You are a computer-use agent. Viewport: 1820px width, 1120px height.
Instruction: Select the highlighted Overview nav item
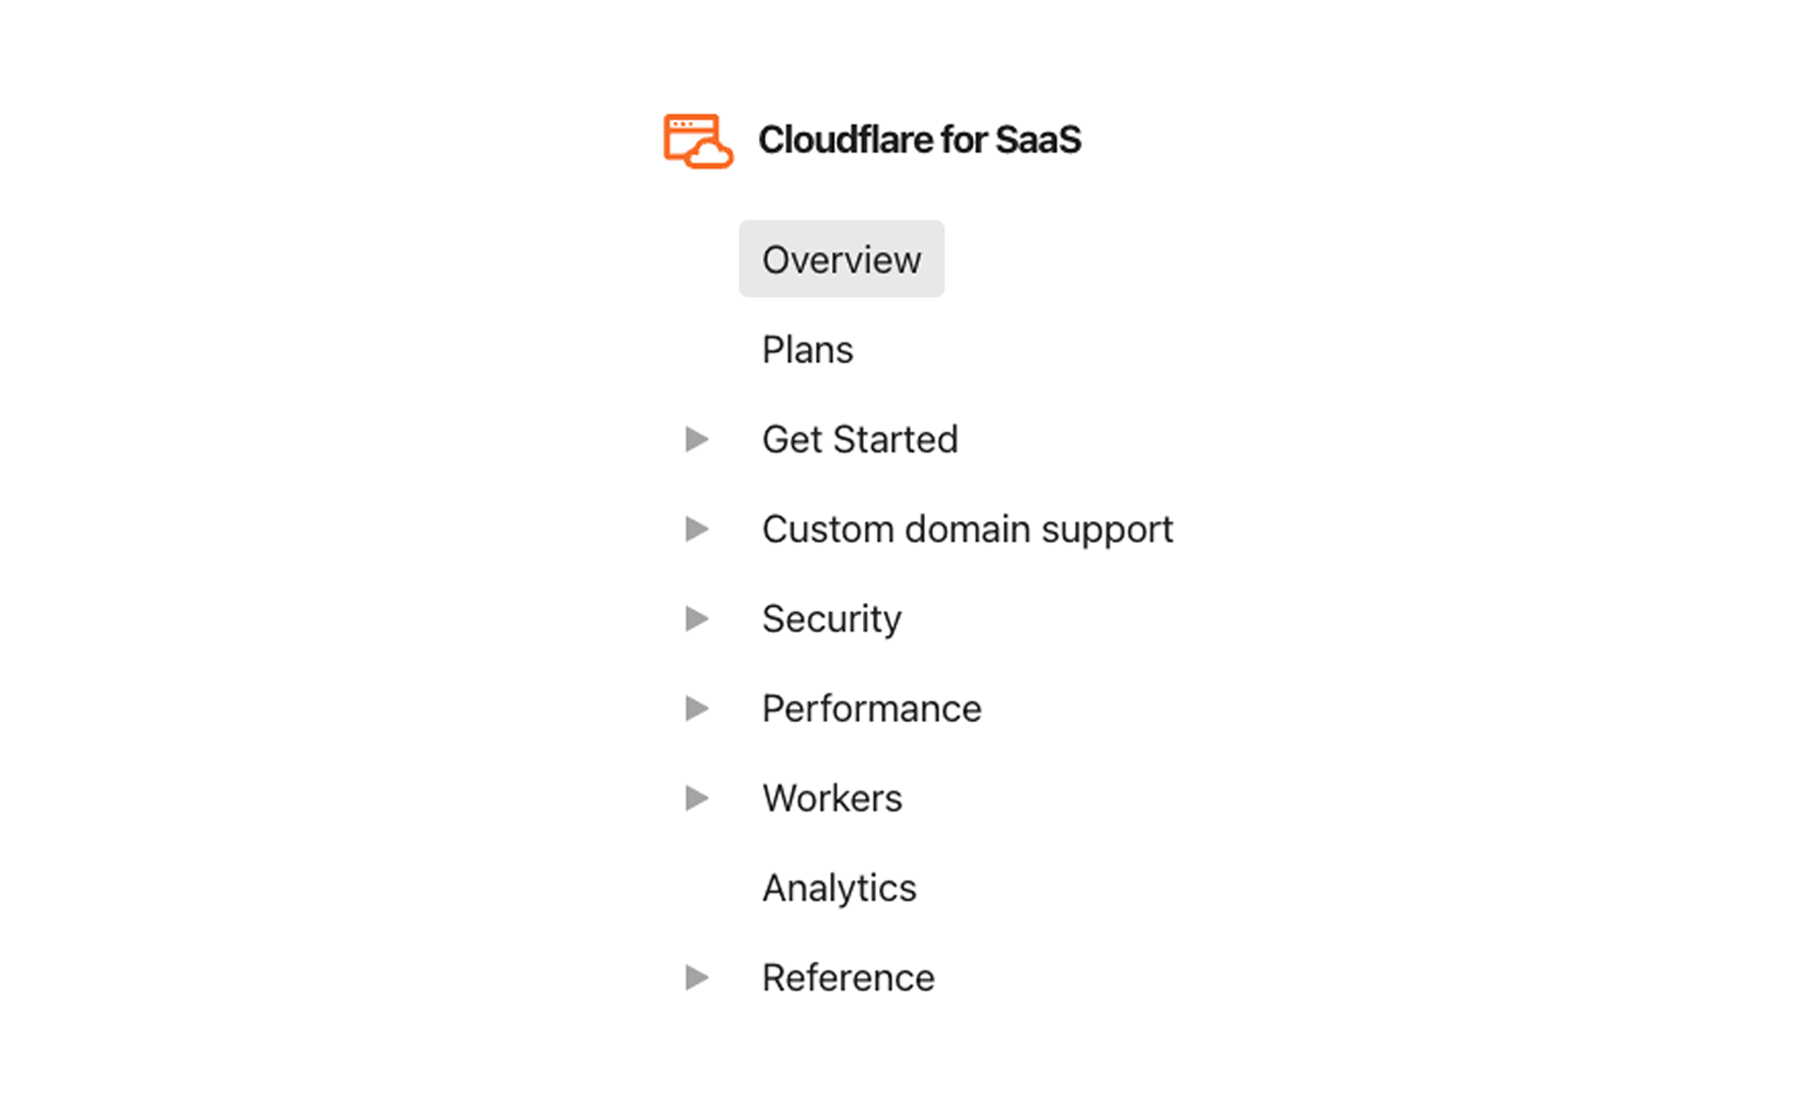(x=841, y=259)
